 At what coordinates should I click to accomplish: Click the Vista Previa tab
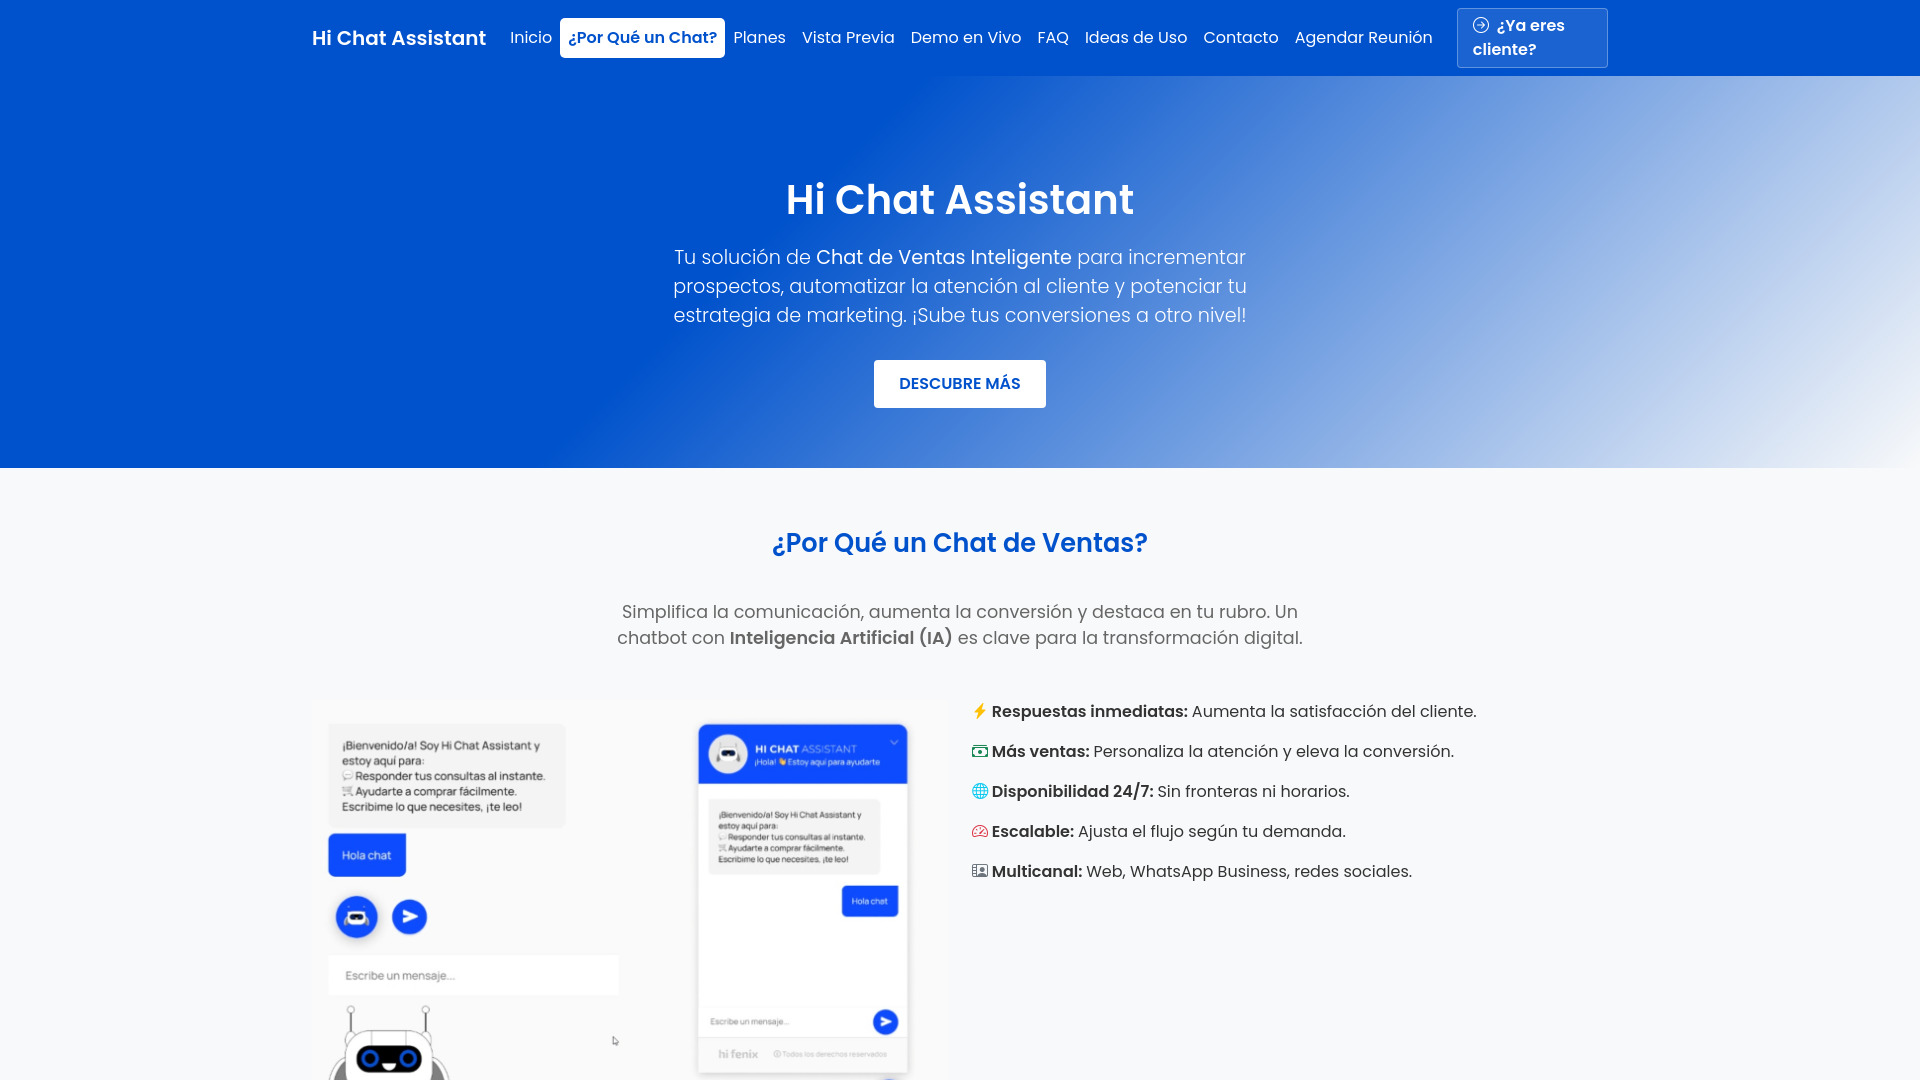click(x=848, y=37)
